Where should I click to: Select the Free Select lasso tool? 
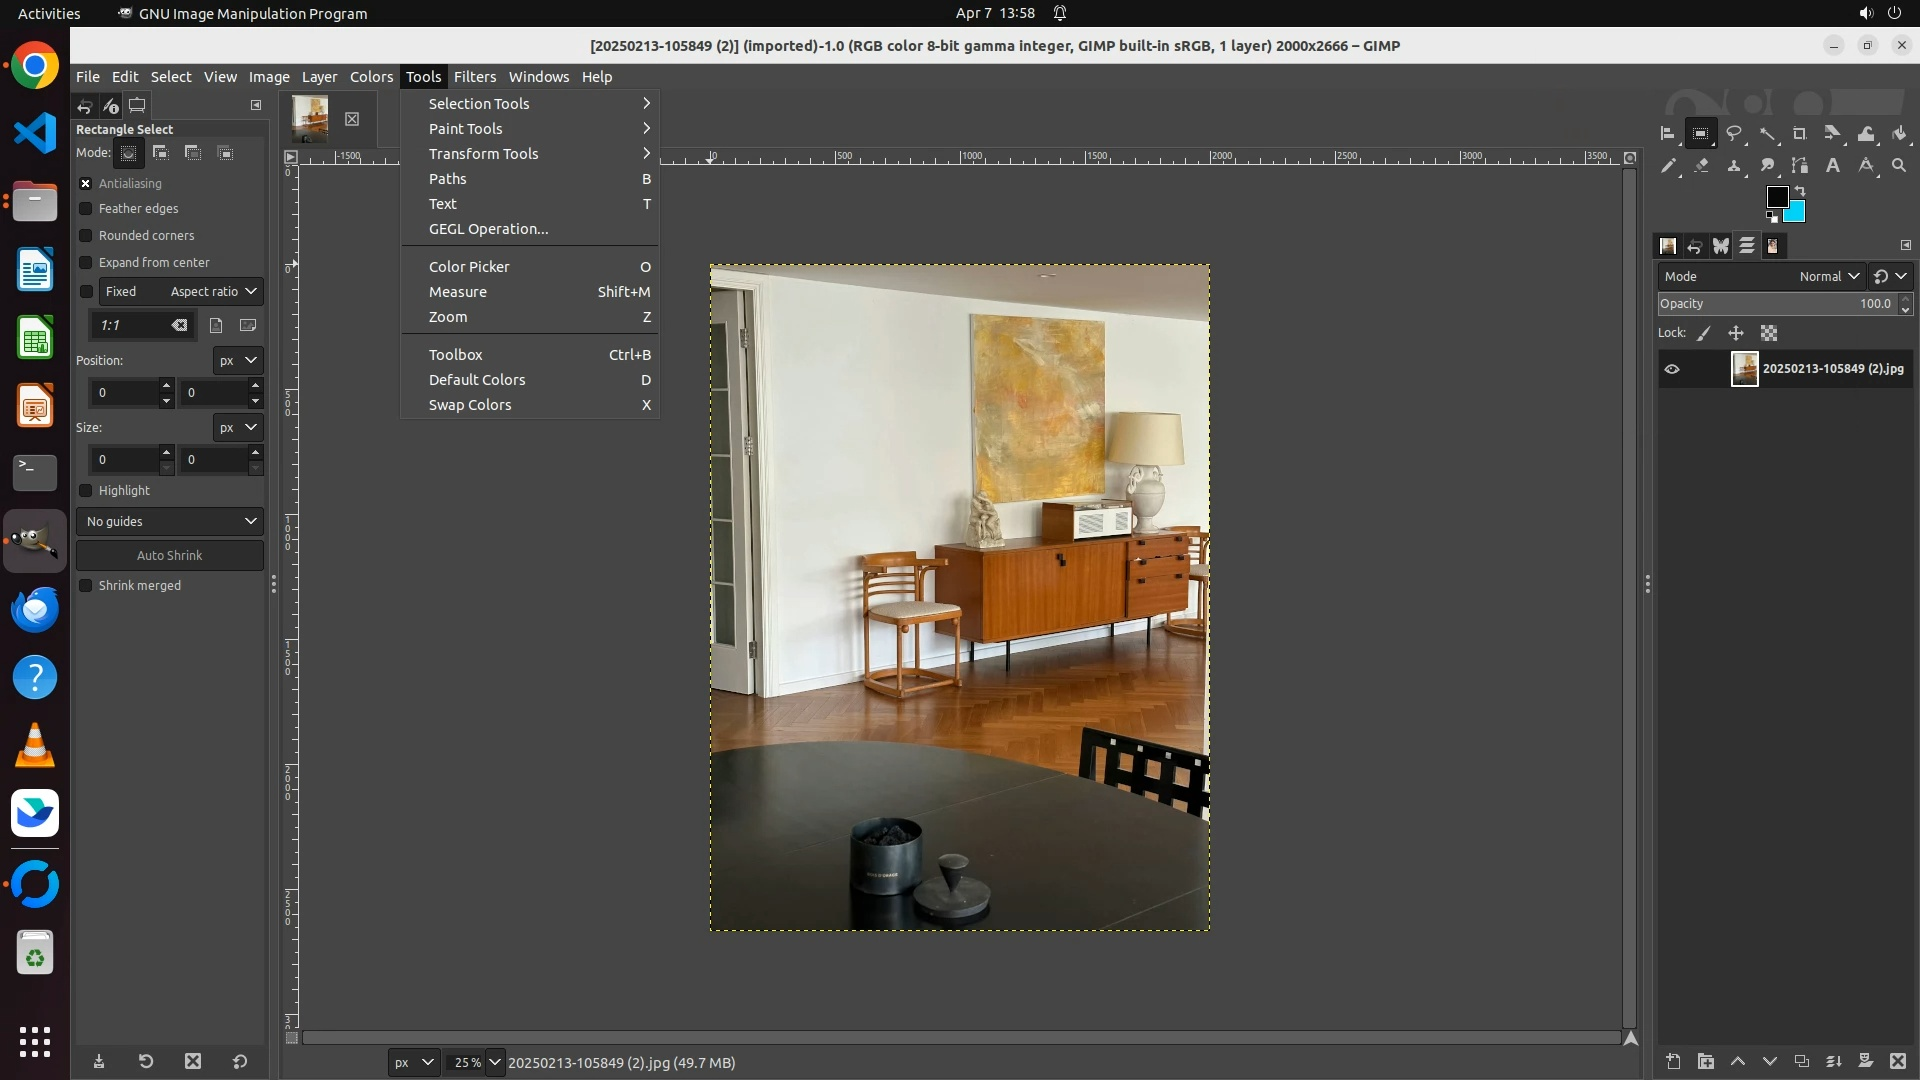point(1734,133)
